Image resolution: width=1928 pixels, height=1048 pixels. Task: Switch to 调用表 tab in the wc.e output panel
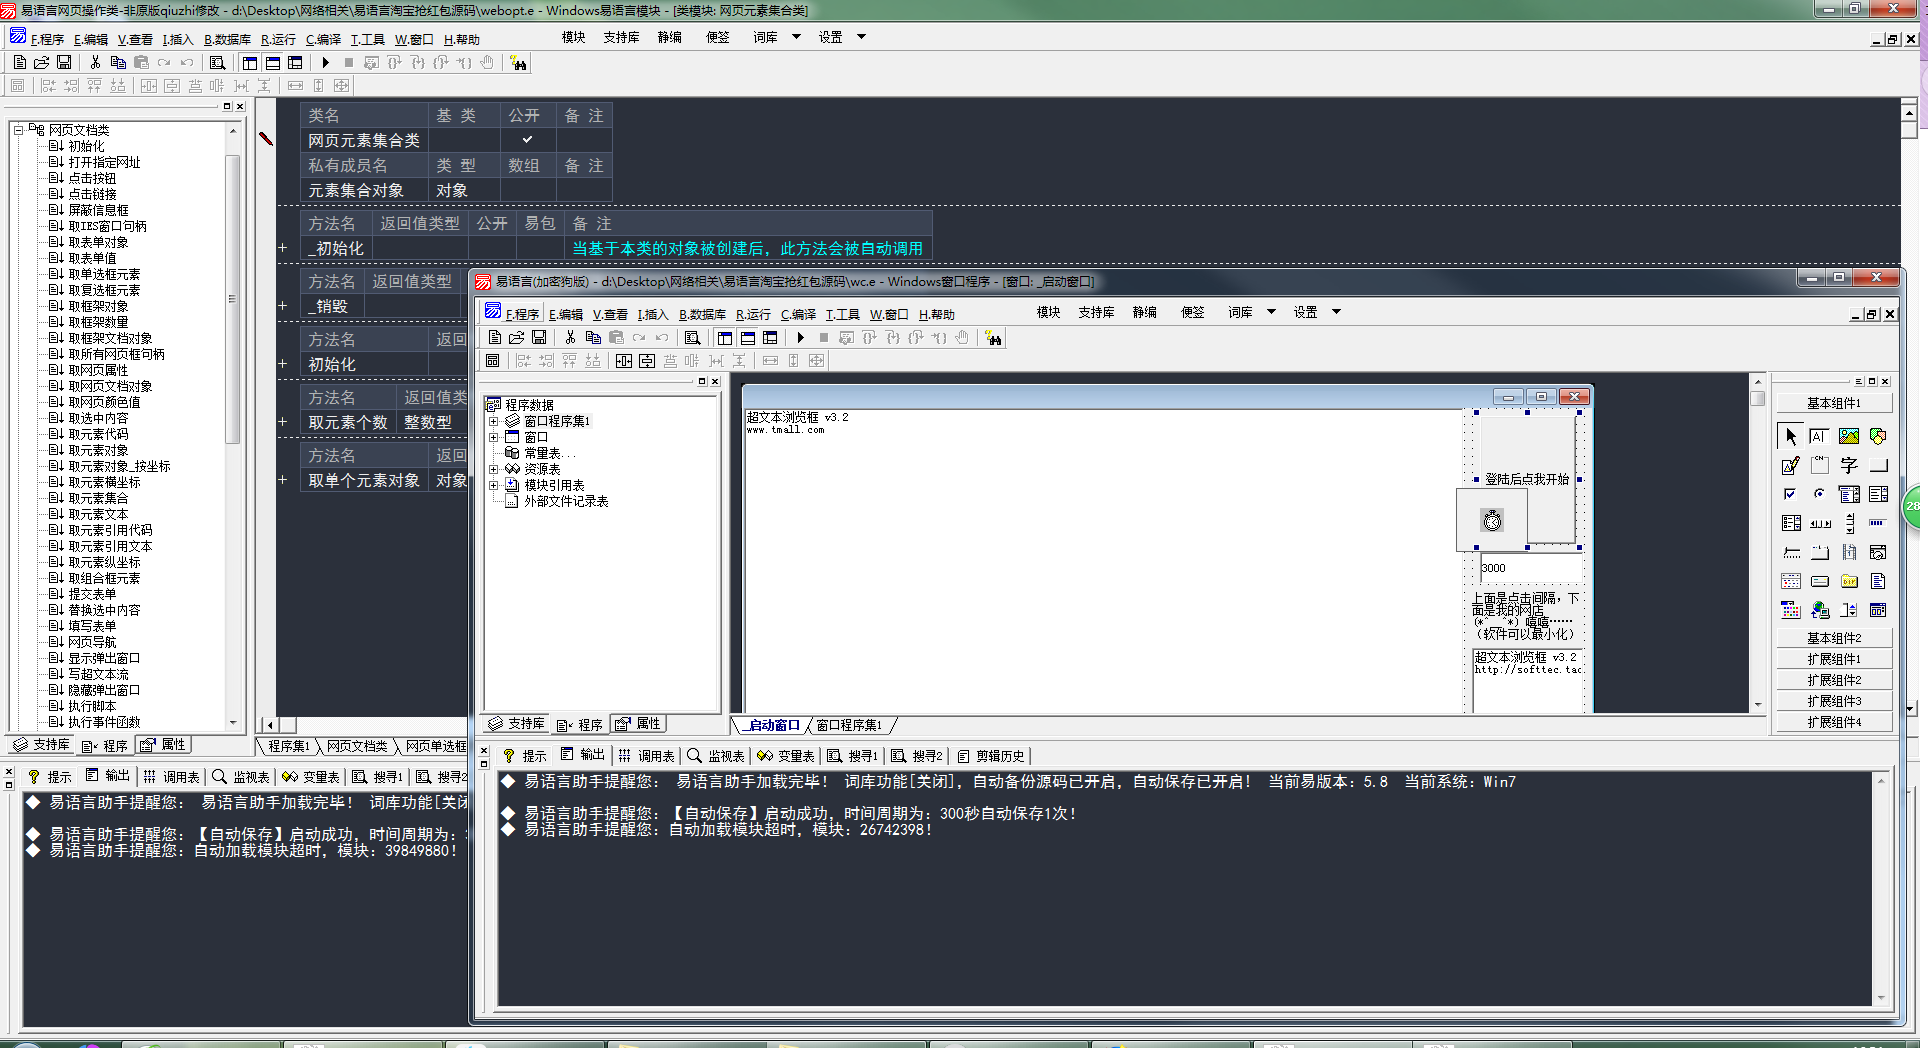point(647,756)
